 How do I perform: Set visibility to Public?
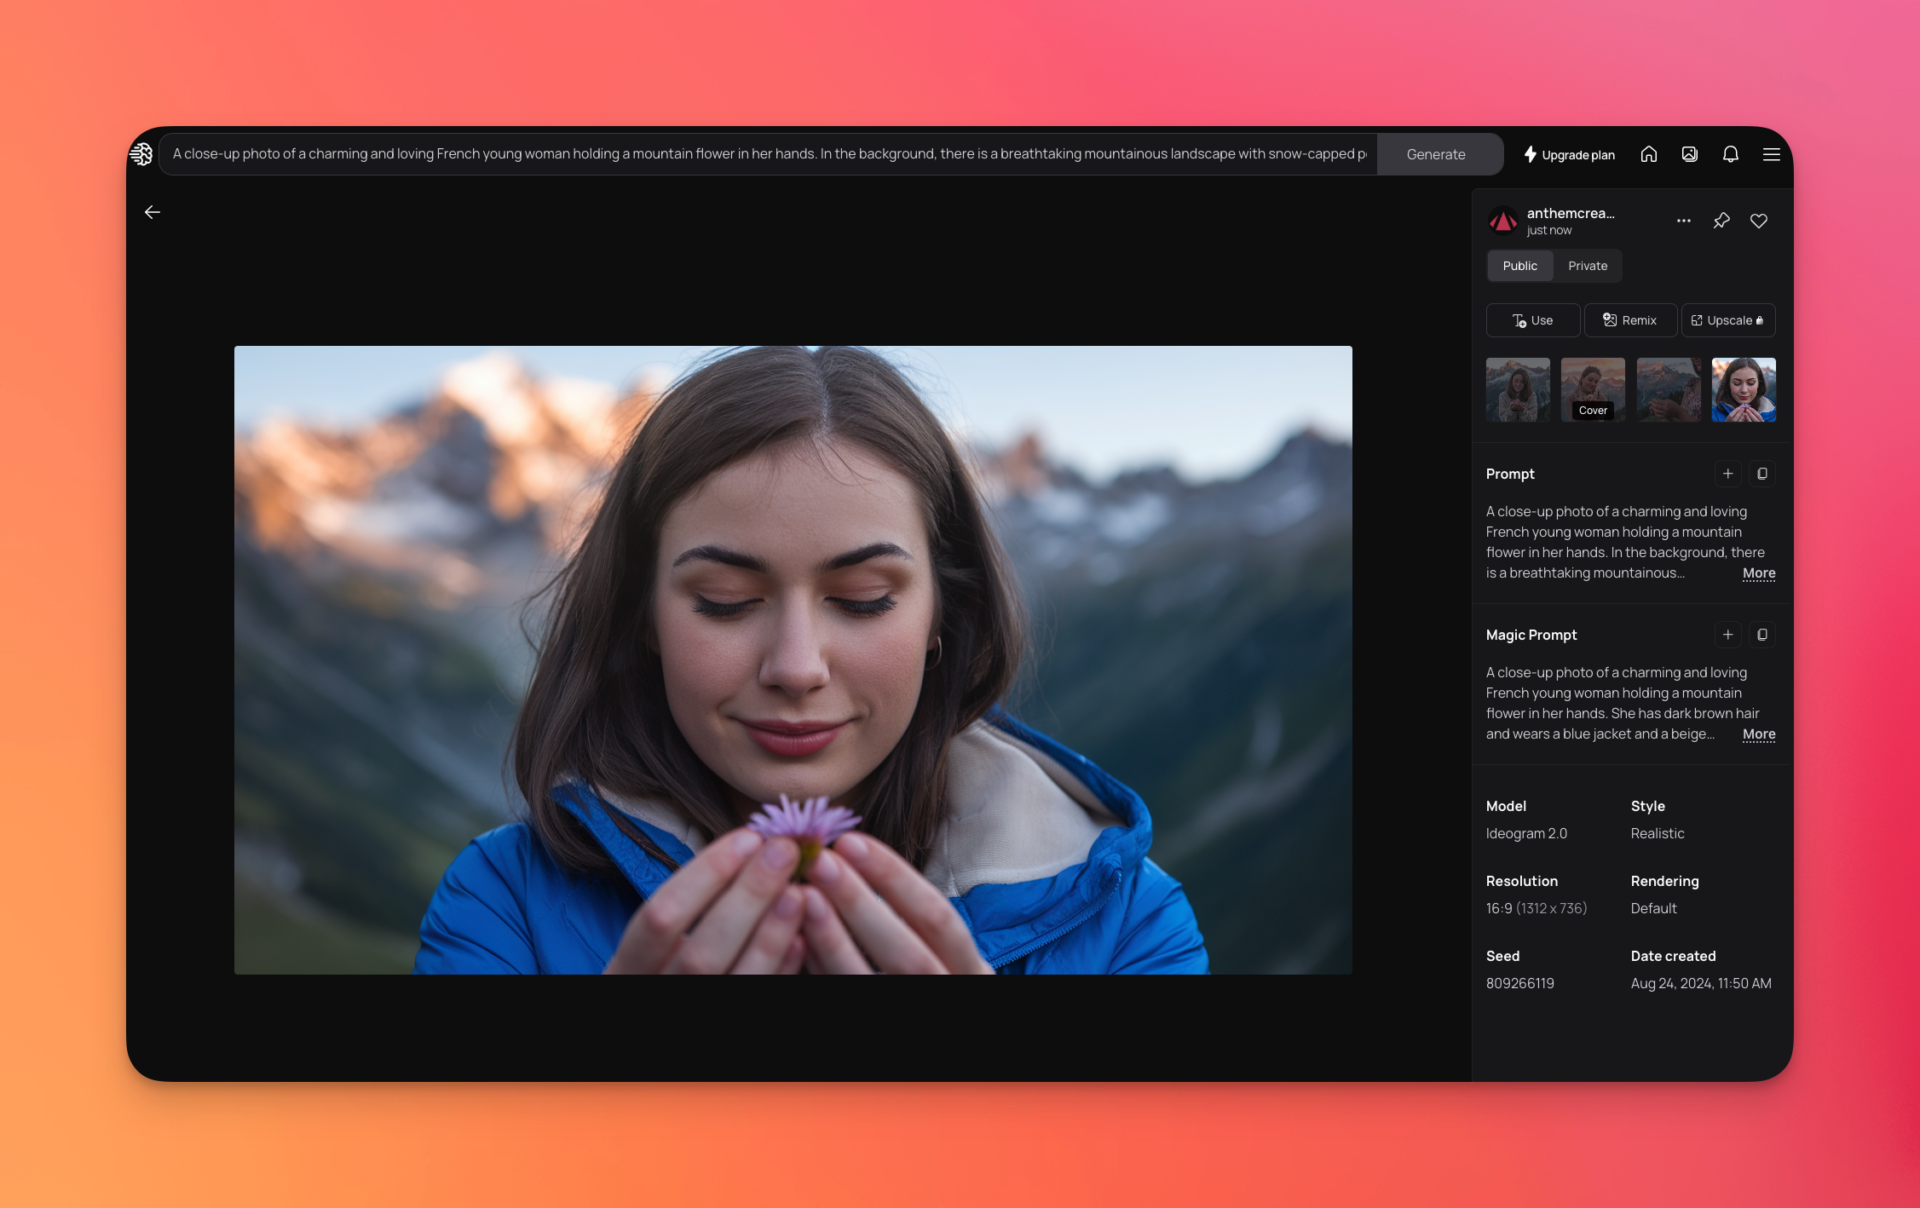[x=1520, y=266]
